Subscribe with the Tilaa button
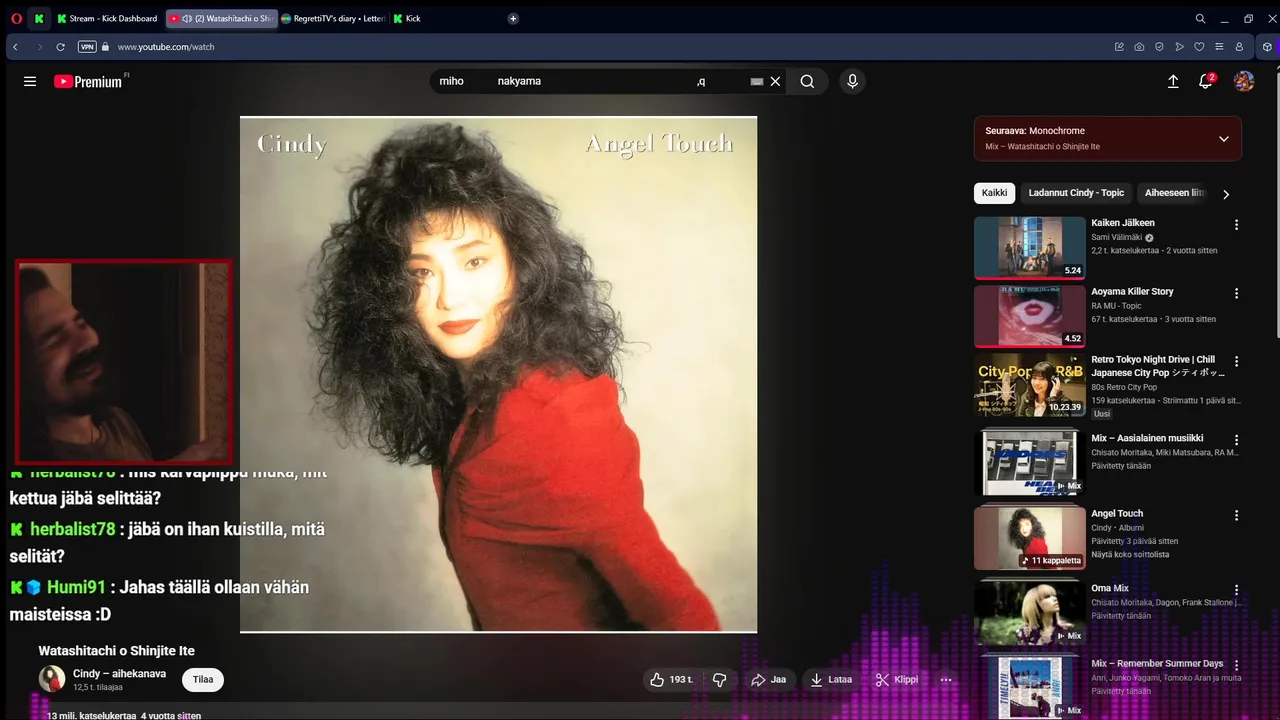The width and height of the screenshot is (1280, 720). [x=203, y=679]
